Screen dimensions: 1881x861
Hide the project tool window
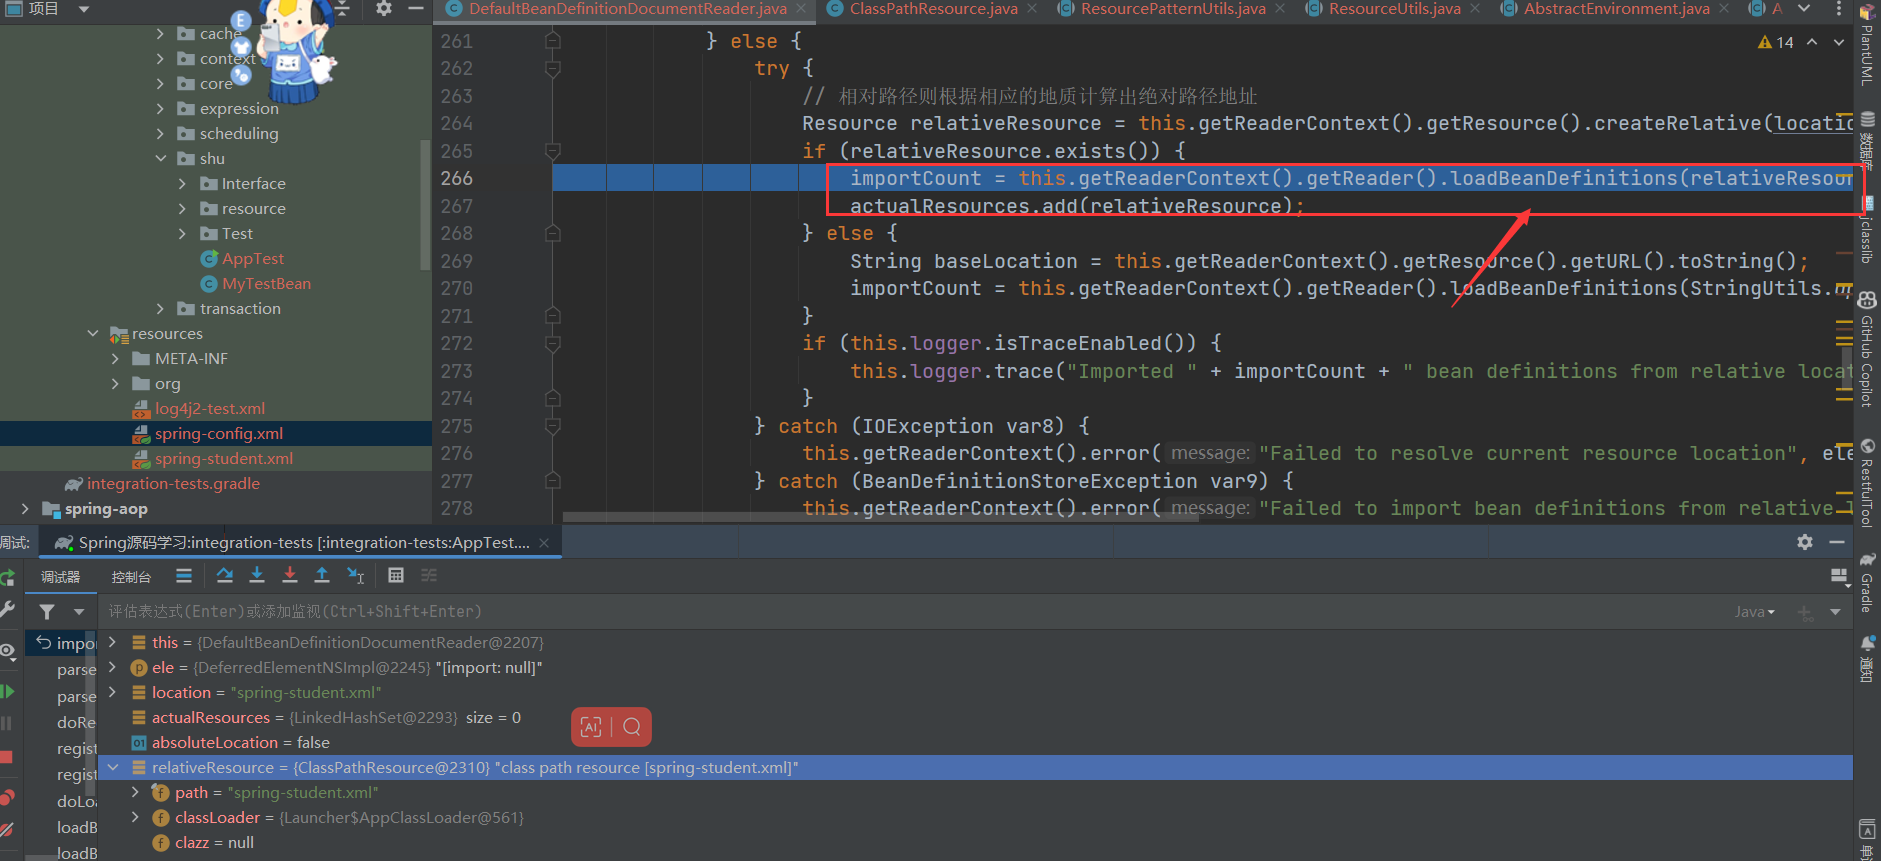pos(416,8)
